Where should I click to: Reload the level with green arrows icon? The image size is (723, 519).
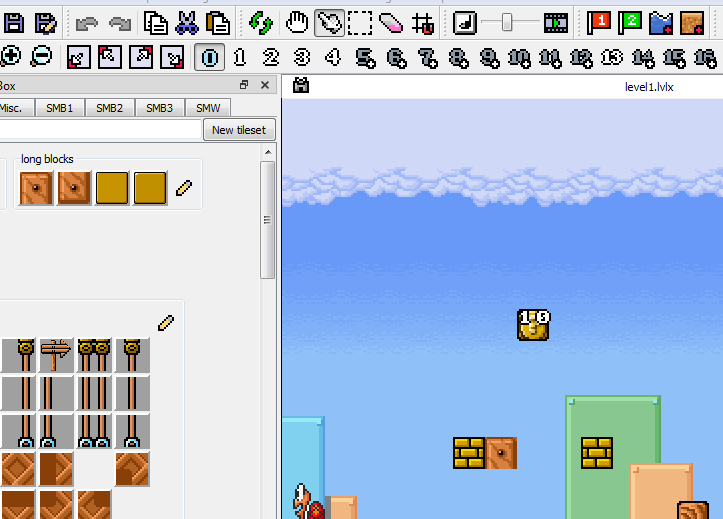tap(261, 23)
